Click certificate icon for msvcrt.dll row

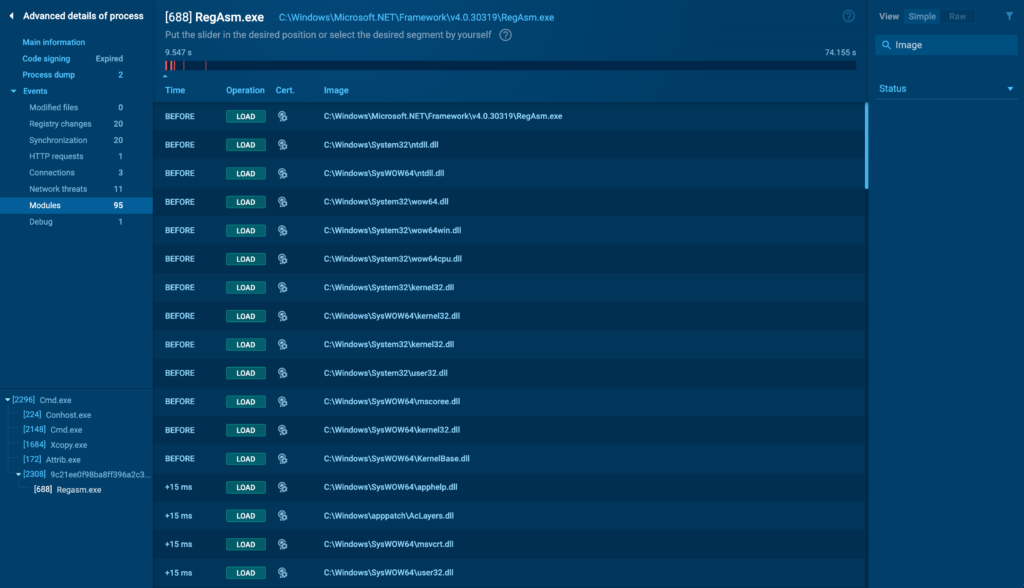coord(283,544)
